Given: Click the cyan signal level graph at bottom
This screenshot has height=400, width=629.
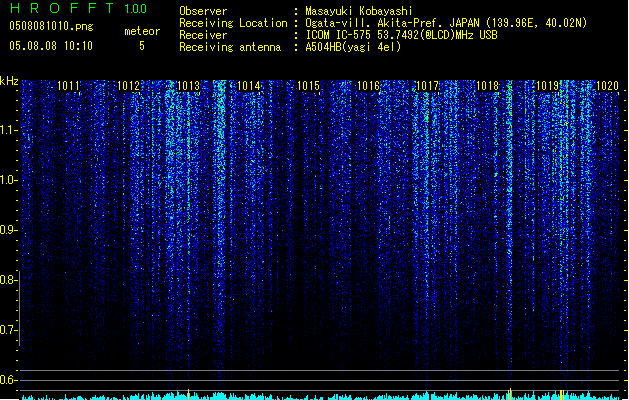Looking at the screenshot, I should click(x=320, y=396).
